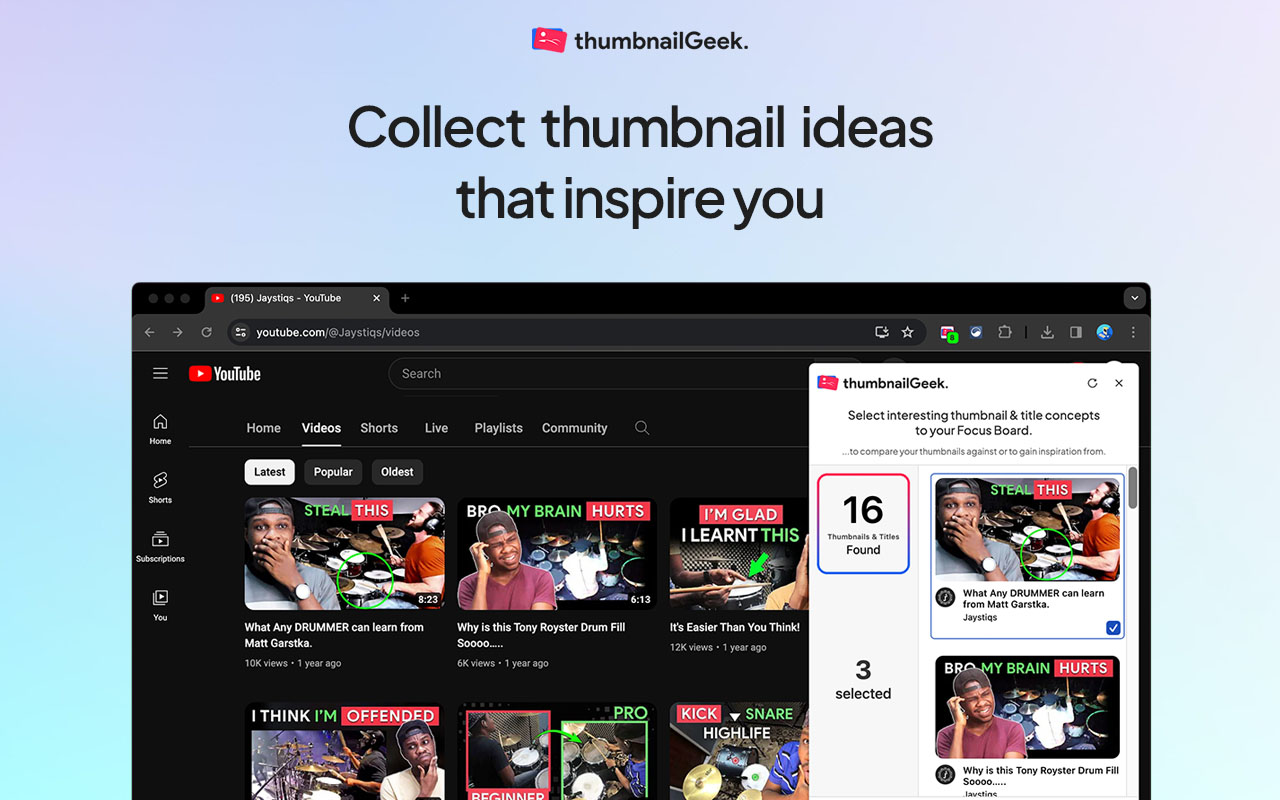Click the Oldest sorting button
Image resolution: width=1280 pixels, height=800 pixels.
pos(397,471)
